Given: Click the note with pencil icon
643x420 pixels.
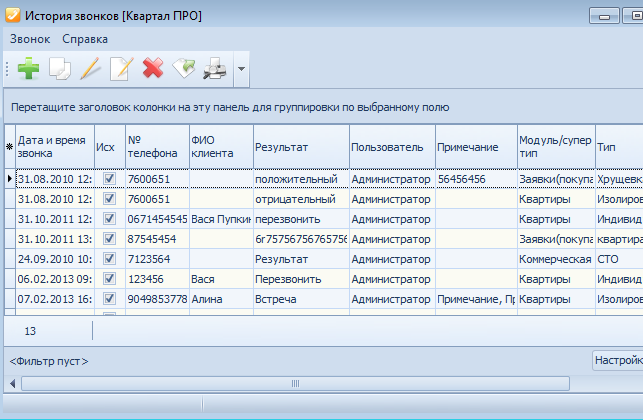Looking at the screenshot, I should [x=121, y=69].
